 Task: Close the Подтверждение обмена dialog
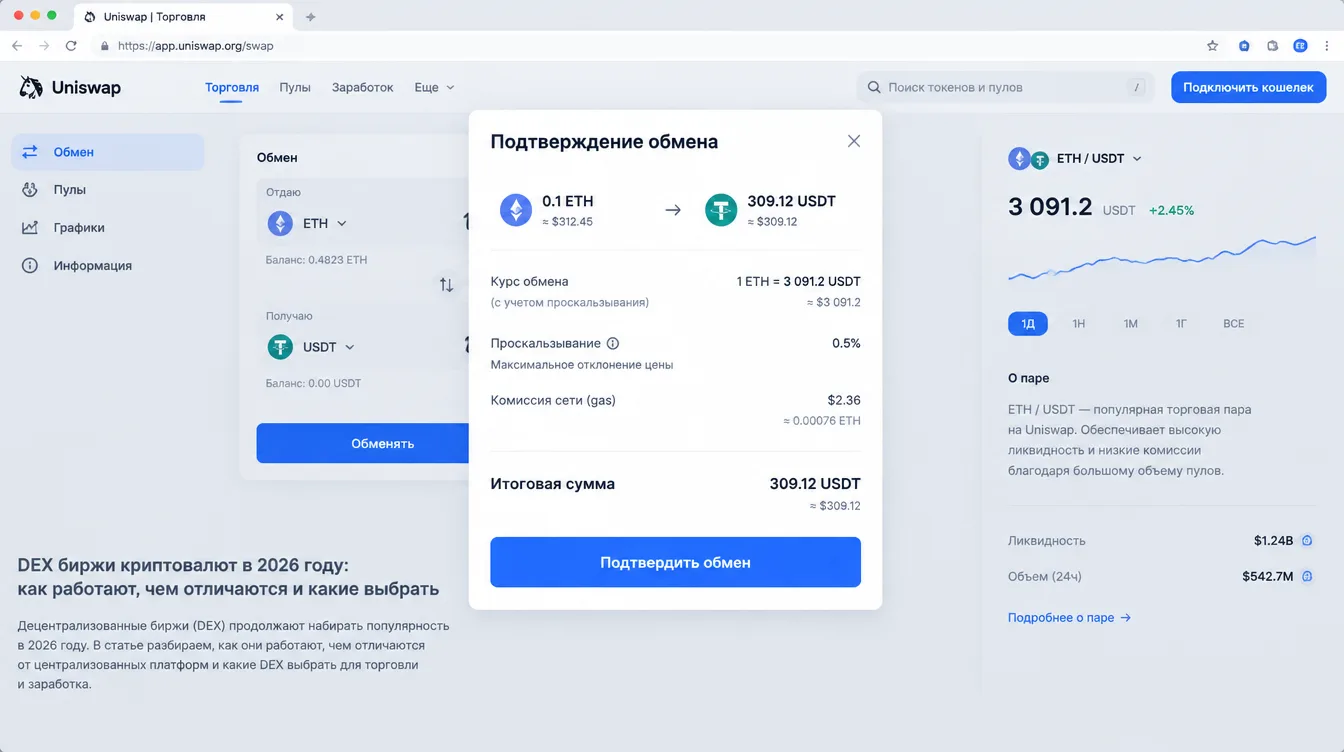[854, 141]
